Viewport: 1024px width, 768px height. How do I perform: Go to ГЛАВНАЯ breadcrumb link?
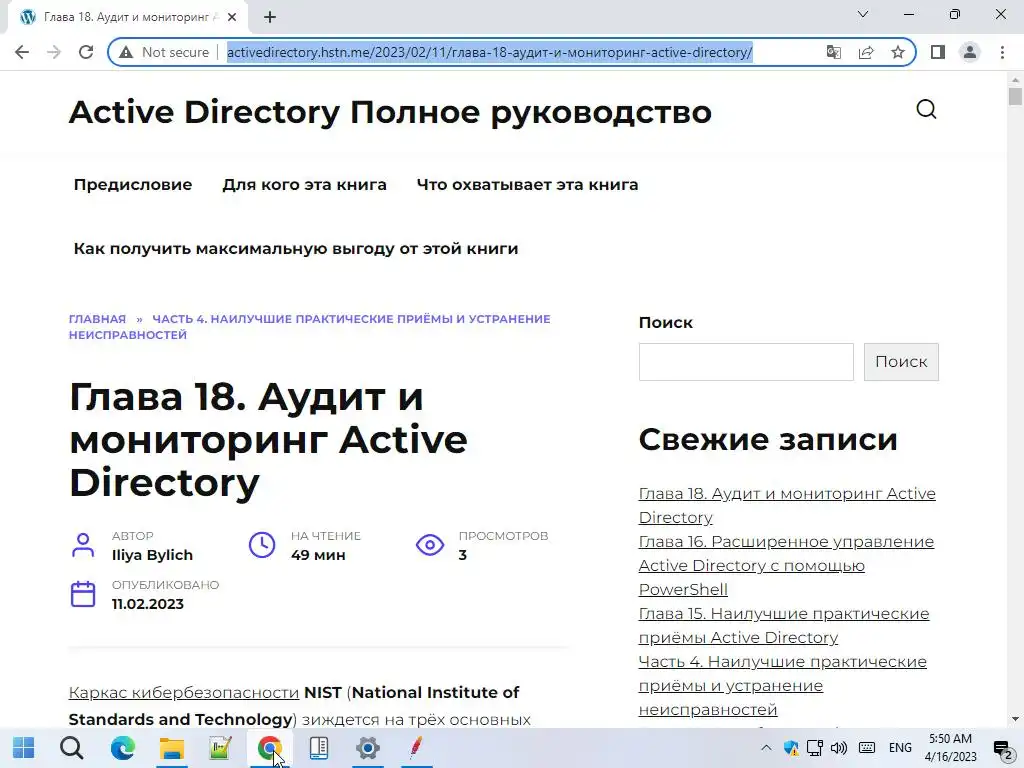97,319
